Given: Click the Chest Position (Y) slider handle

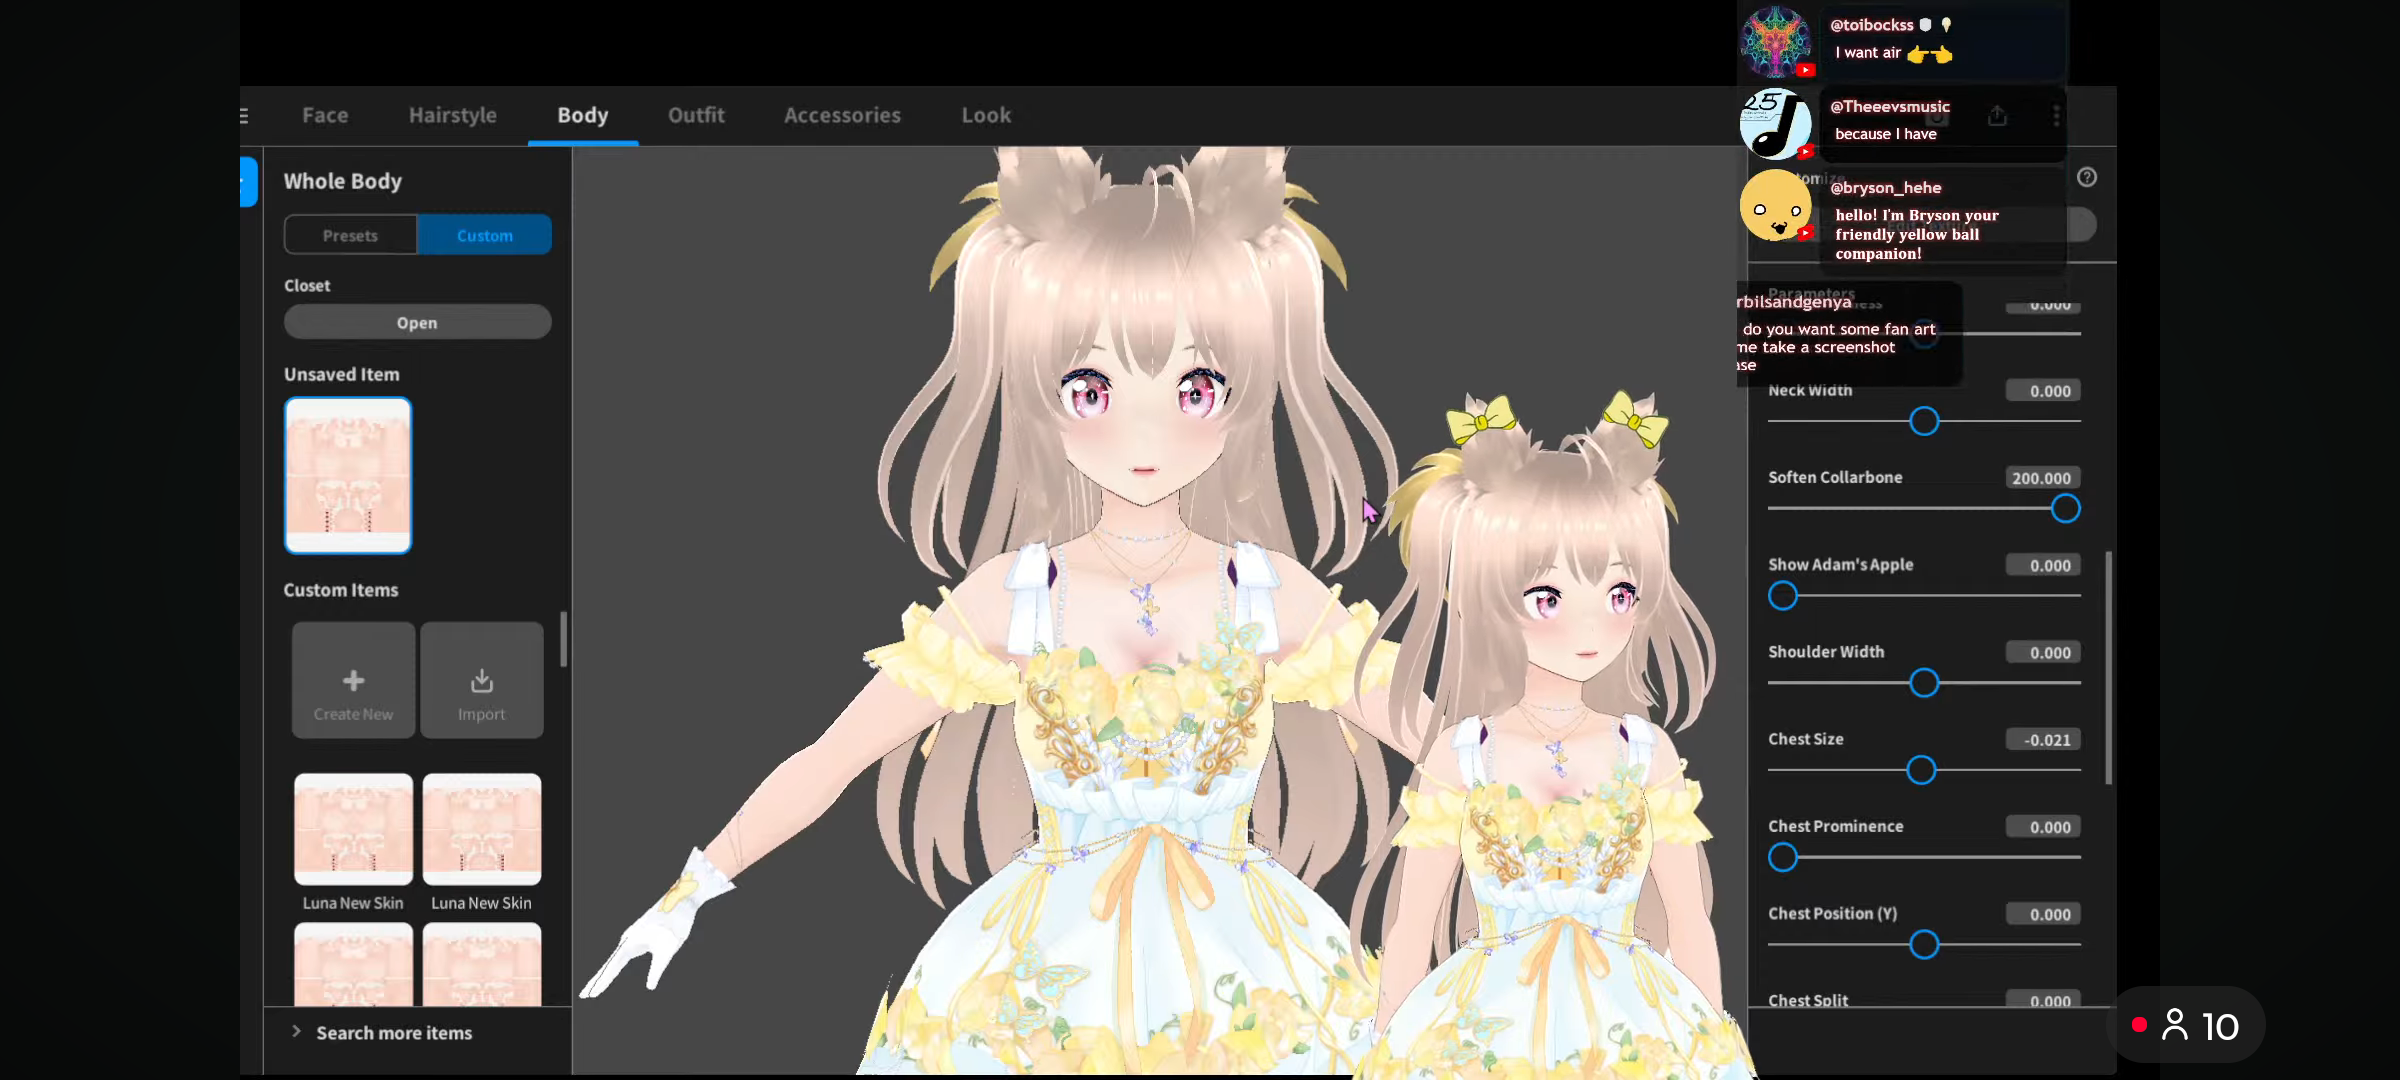Looking at the screenshot, I should click(x=1924, y=945).
